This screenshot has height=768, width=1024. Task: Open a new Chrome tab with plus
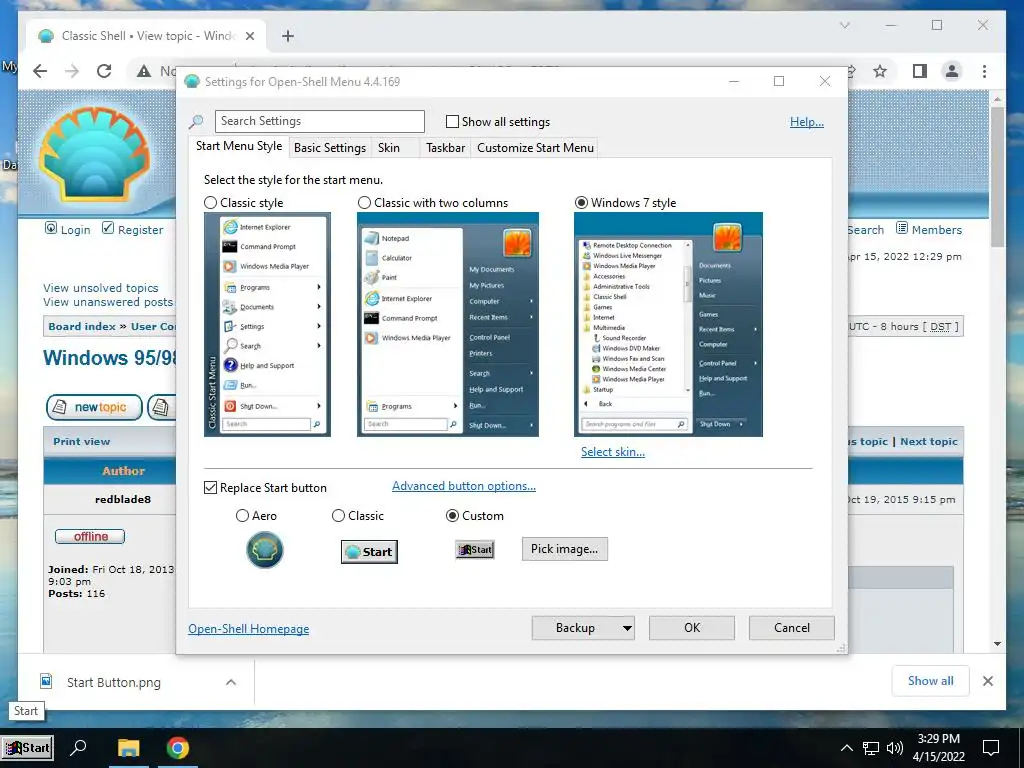click(288, 36)
